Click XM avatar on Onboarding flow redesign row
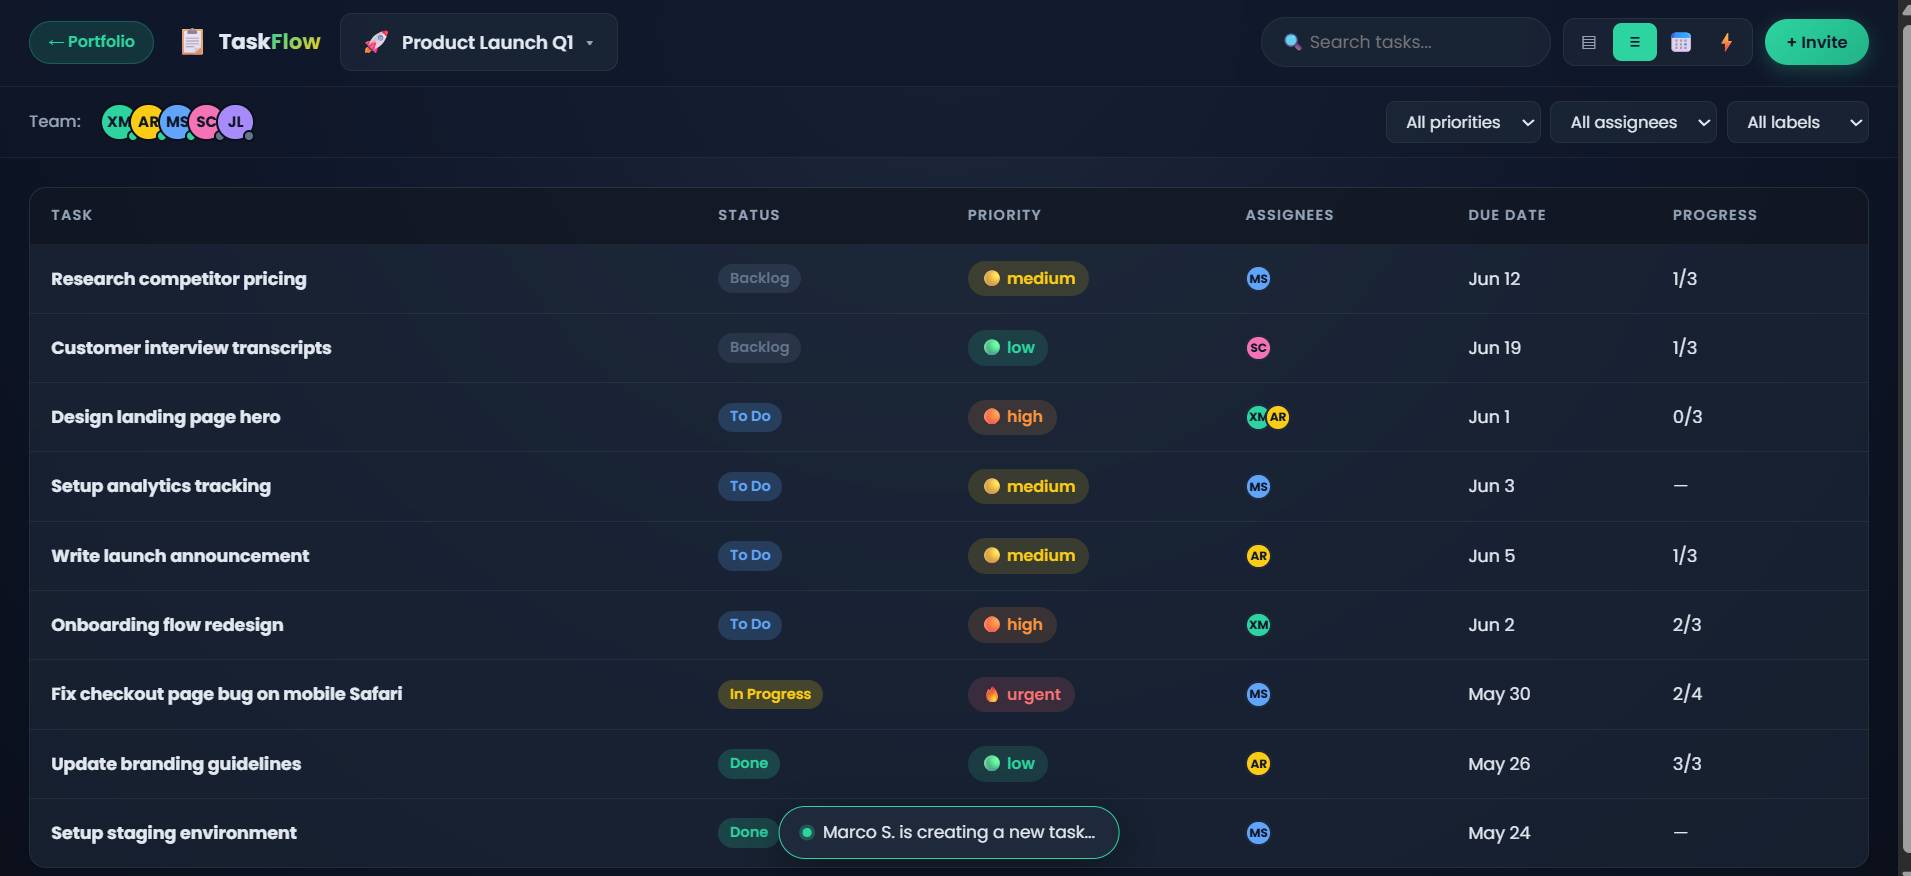 (x=1258, y=625)
